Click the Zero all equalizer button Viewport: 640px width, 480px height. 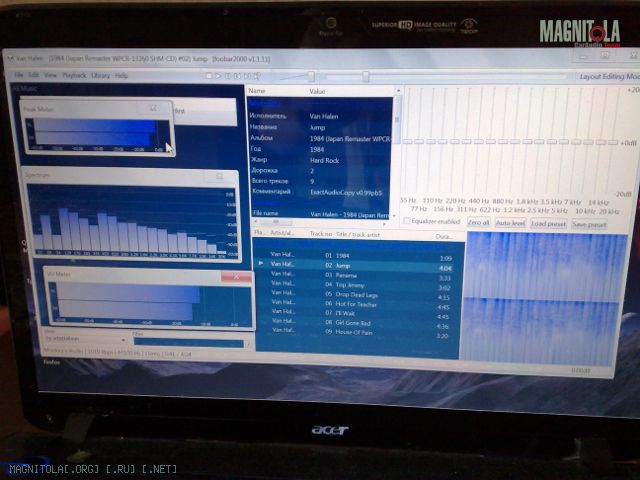pyautogui.click(x=479, y=223)
